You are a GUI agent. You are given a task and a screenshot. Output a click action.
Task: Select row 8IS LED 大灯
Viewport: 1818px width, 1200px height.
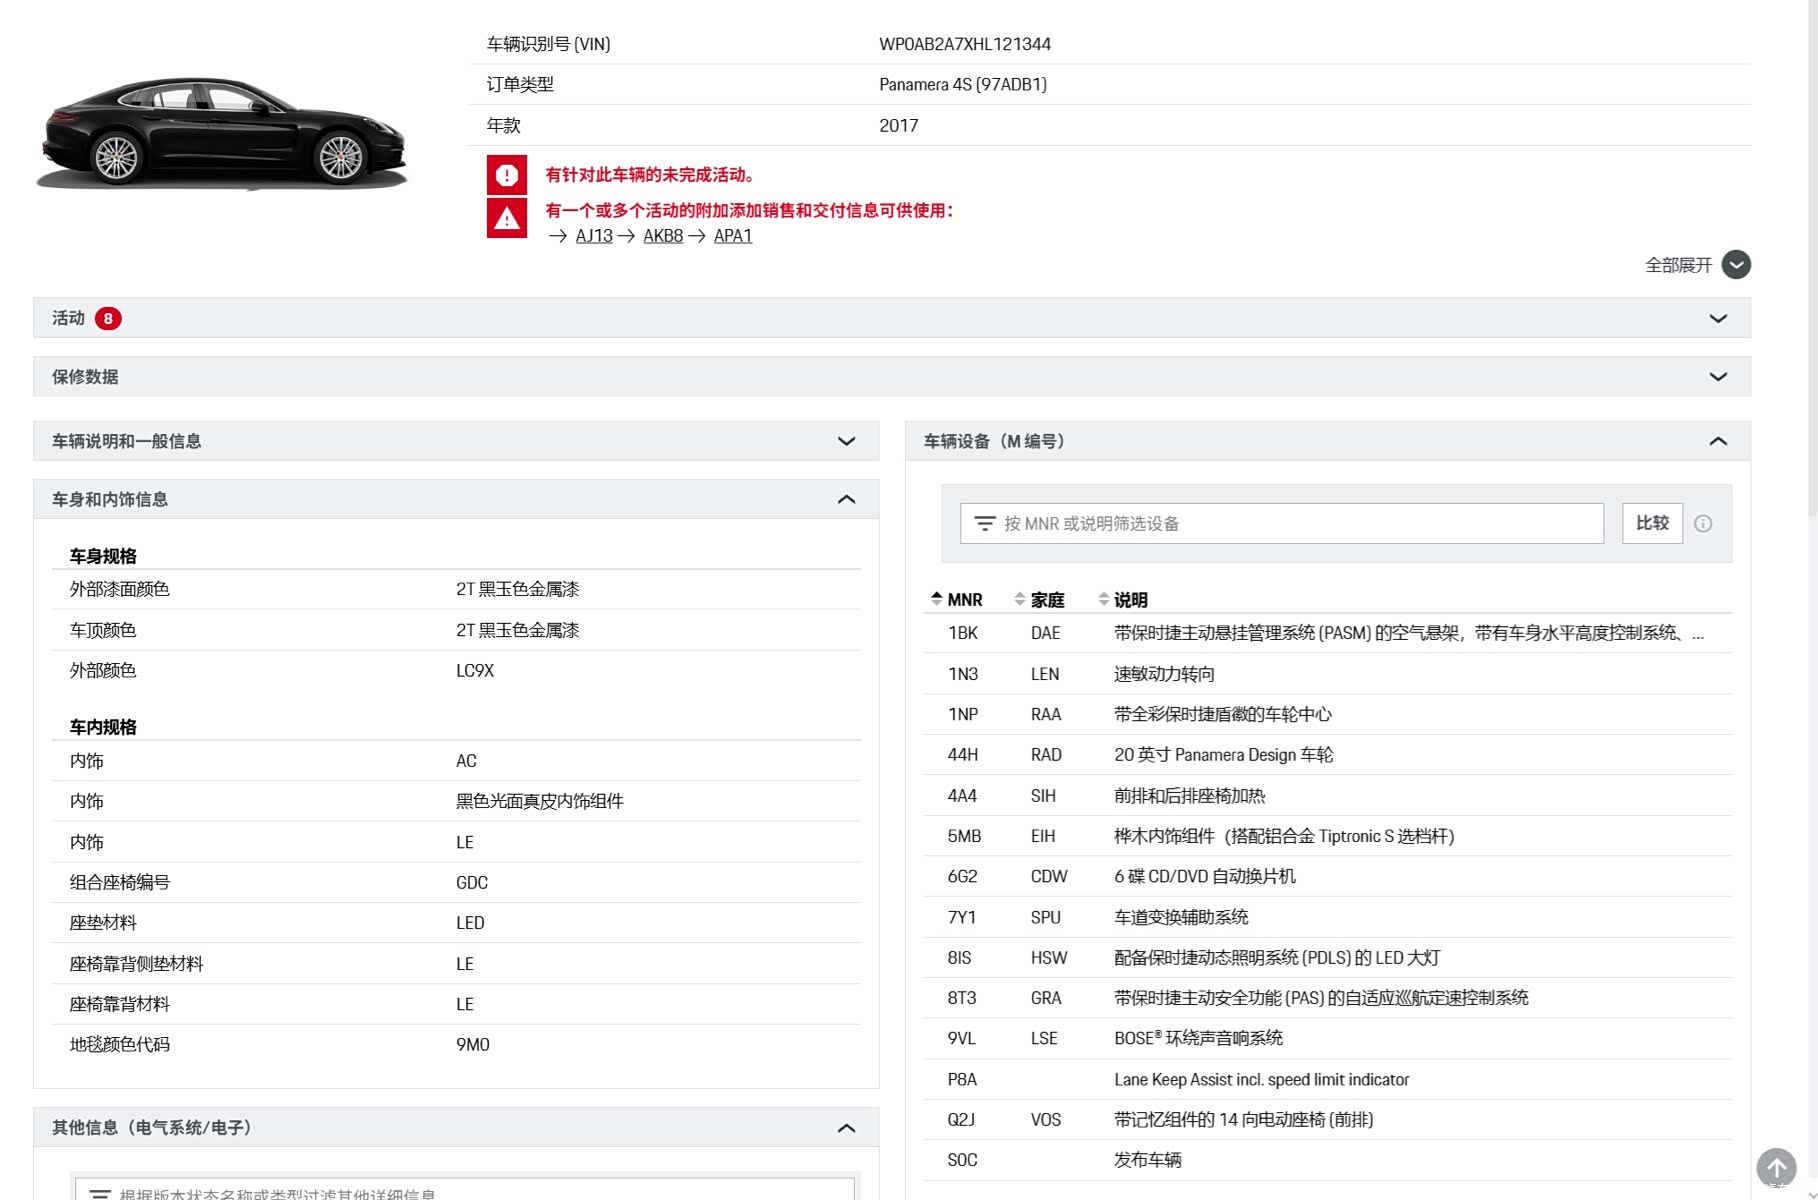point(1328,958)
